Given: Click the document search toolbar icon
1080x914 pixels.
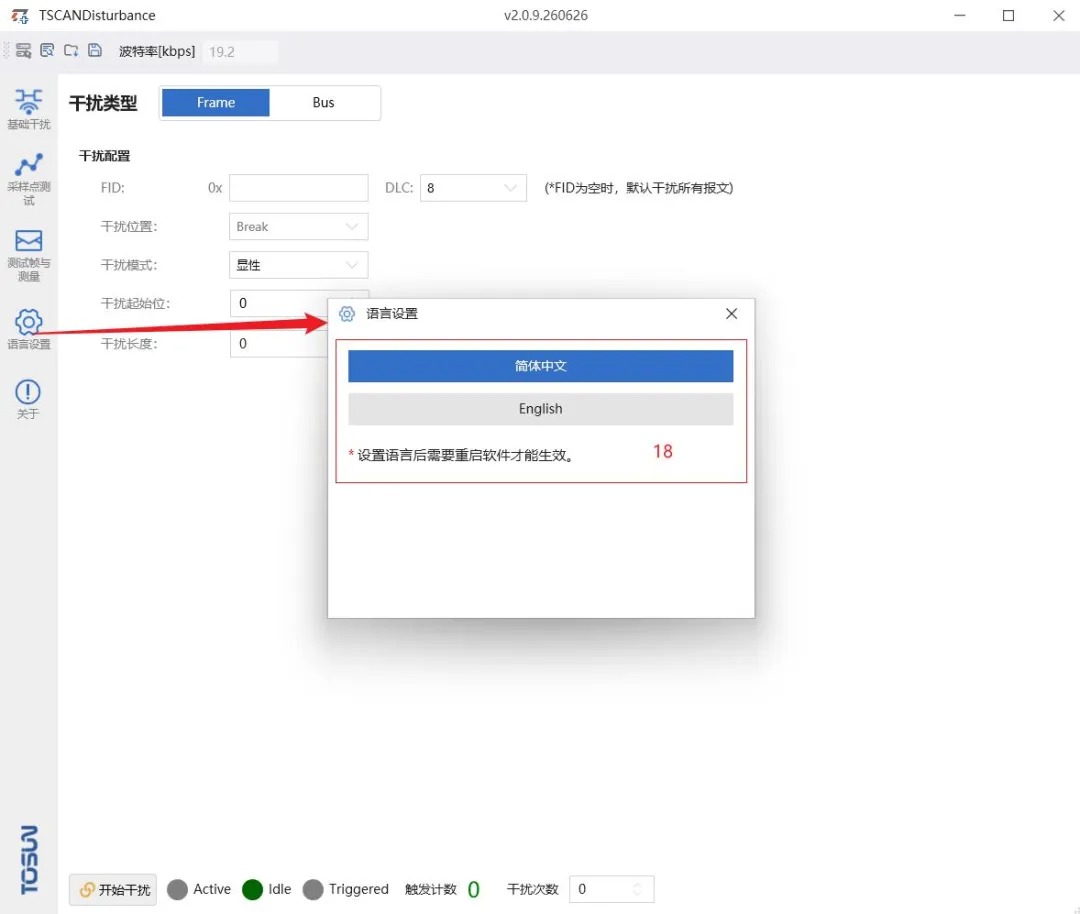Looking at the screenshot, I should (47, 50).
